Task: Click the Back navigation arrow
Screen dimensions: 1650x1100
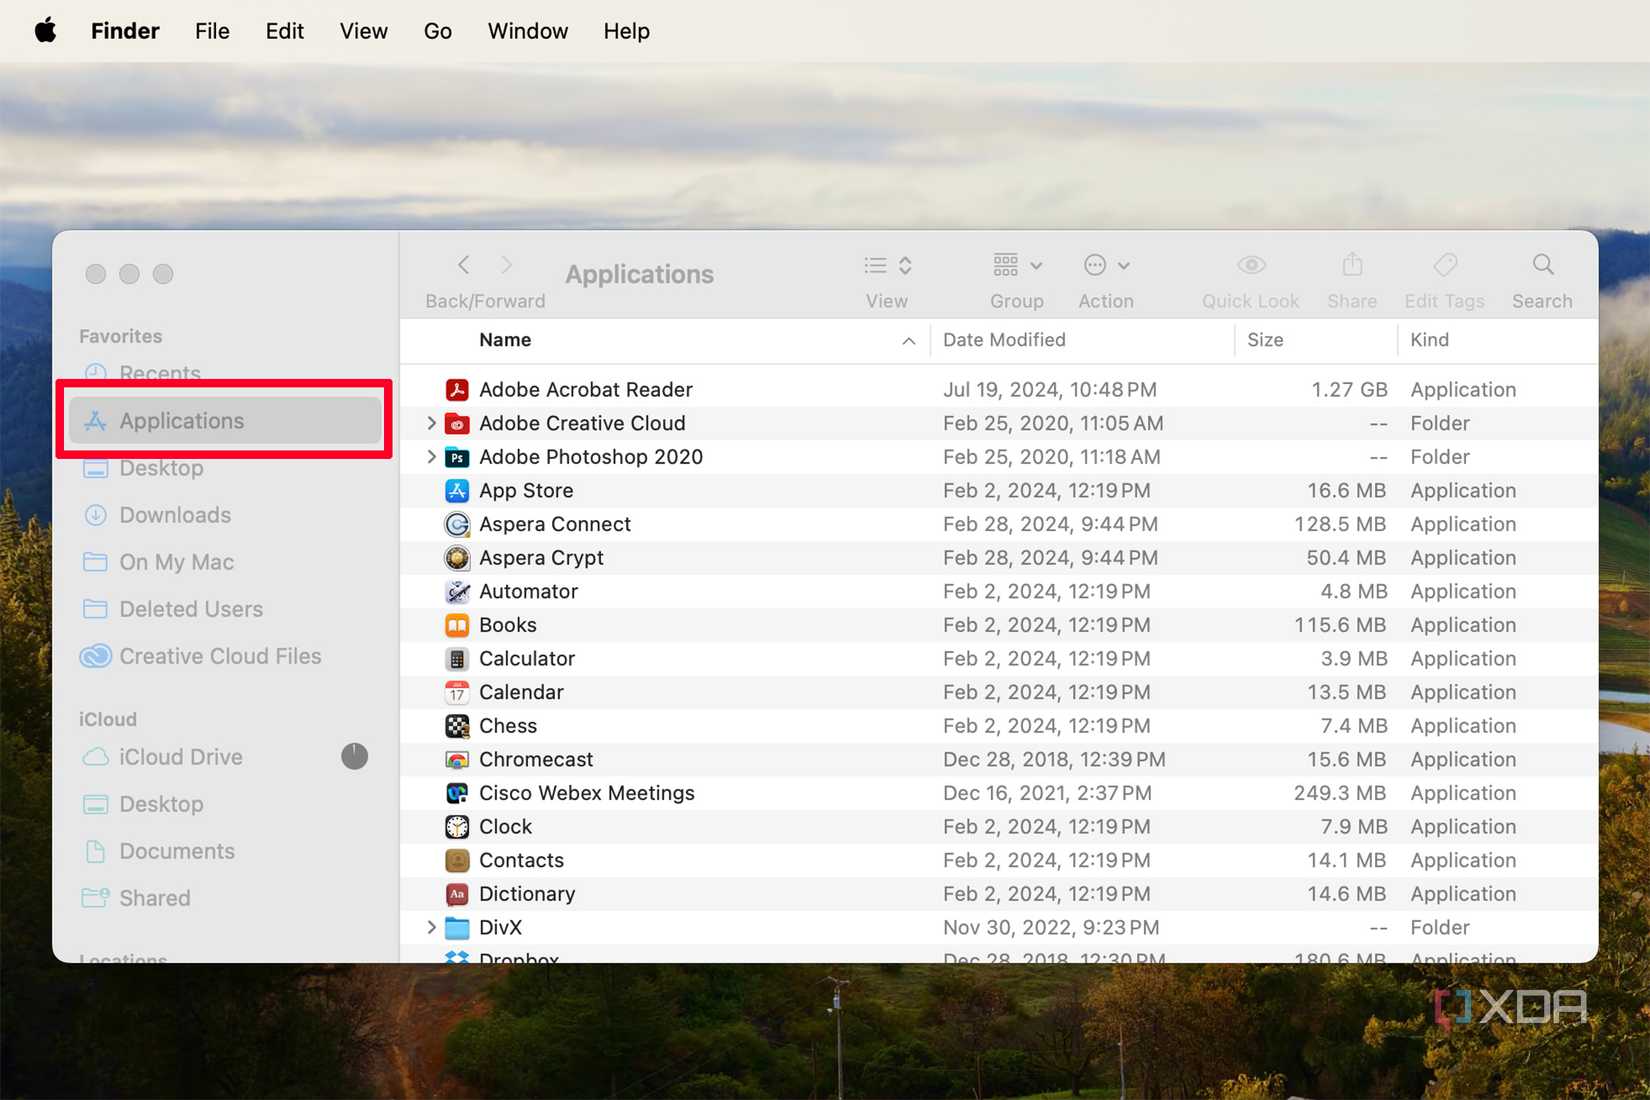Action: coord(463,264)
